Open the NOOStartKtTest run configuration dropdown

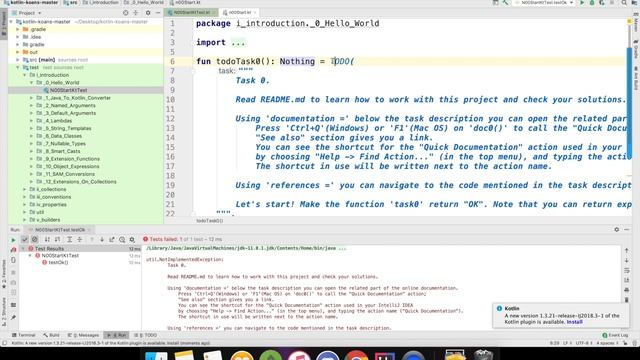(x=544, y=3)
